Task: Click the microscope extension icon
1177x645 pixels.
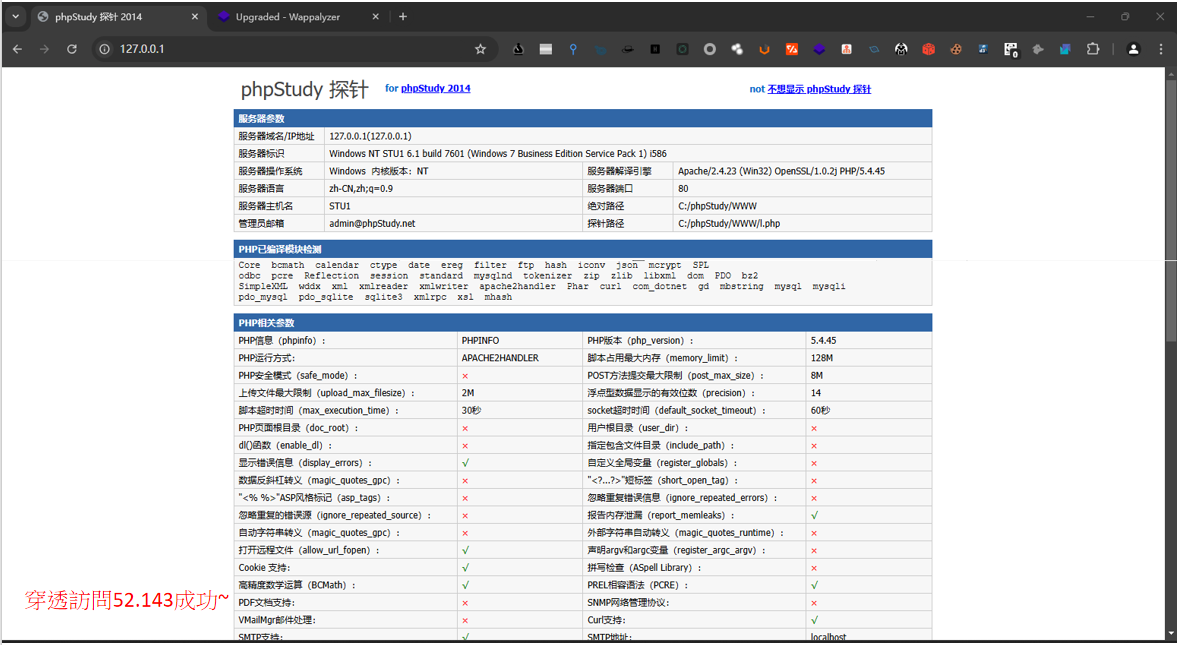Action: (518, 49)
